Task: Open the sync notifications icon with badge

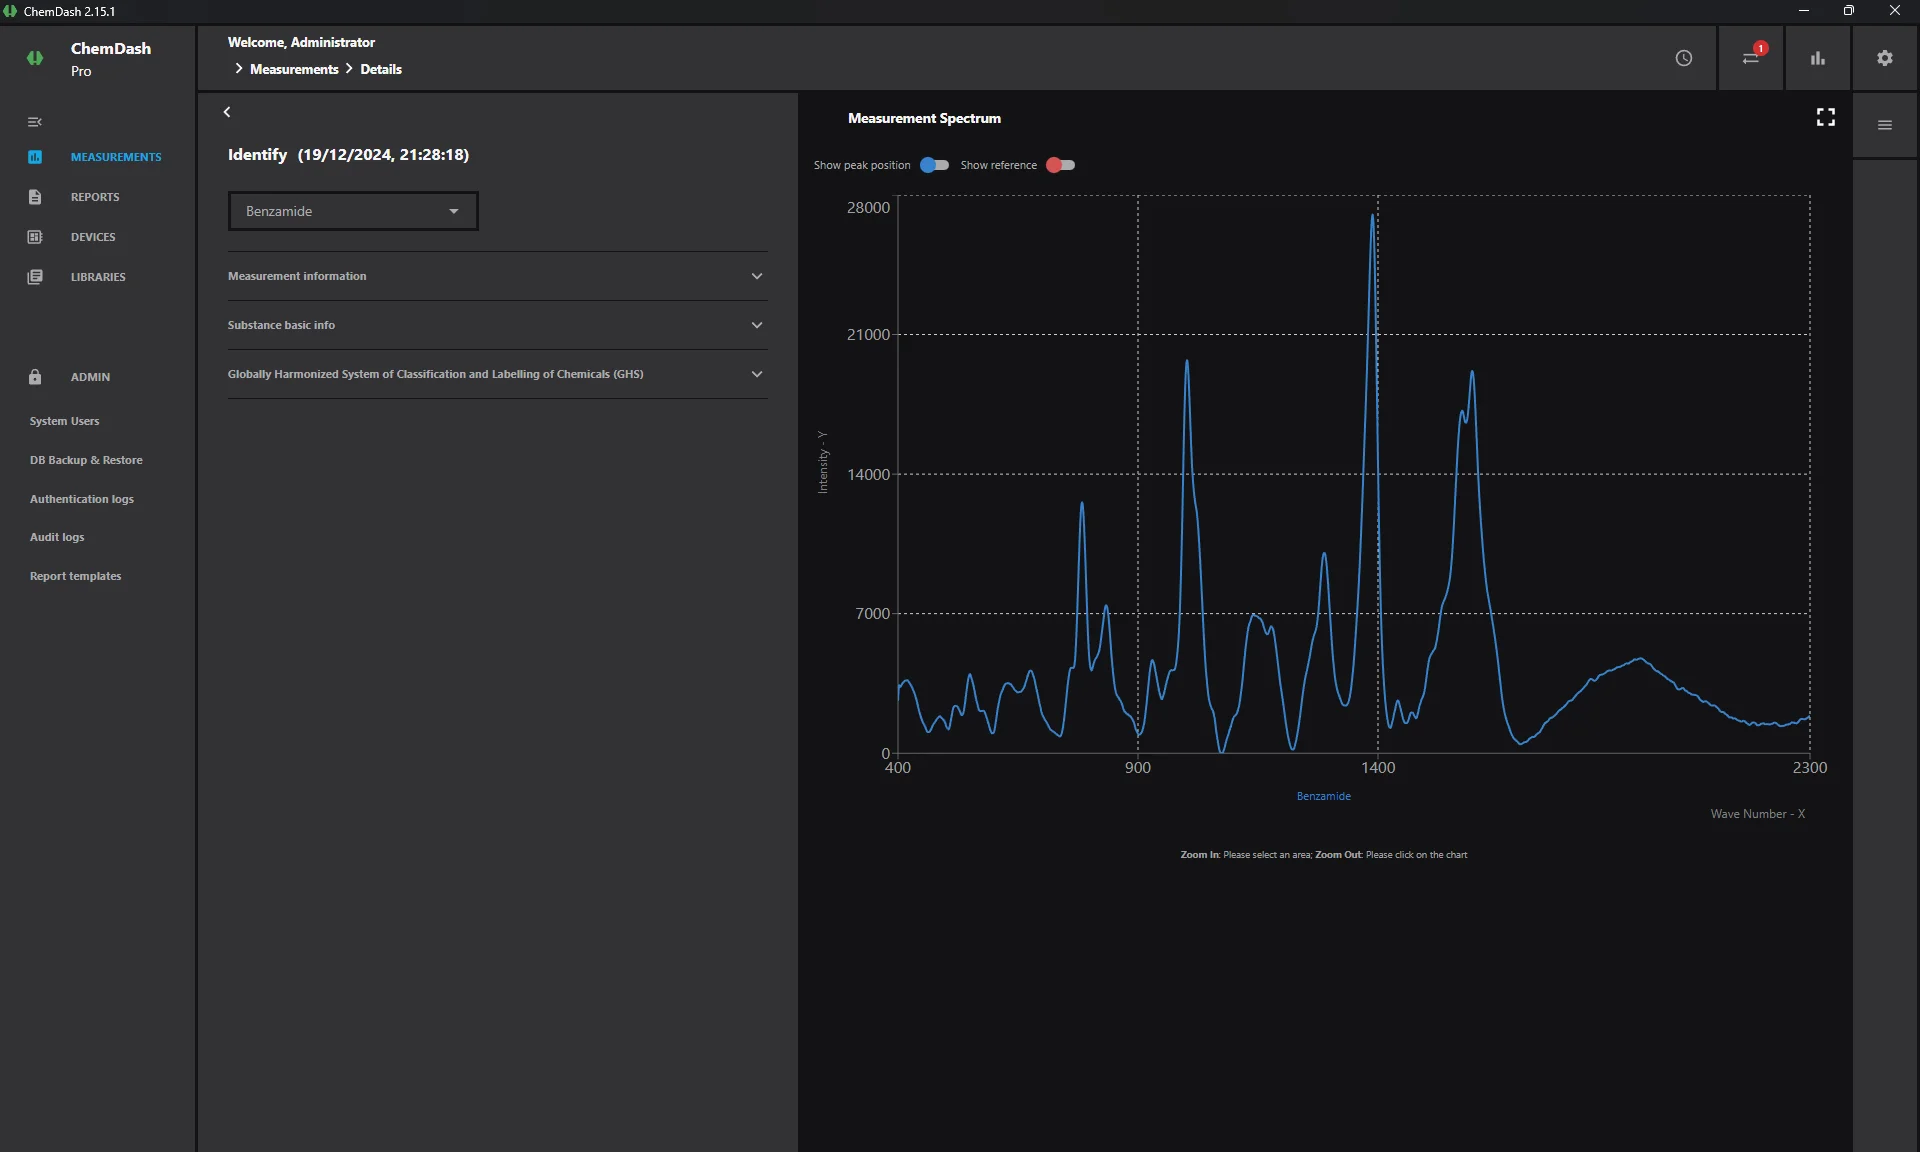Action: pos(1751,57)
